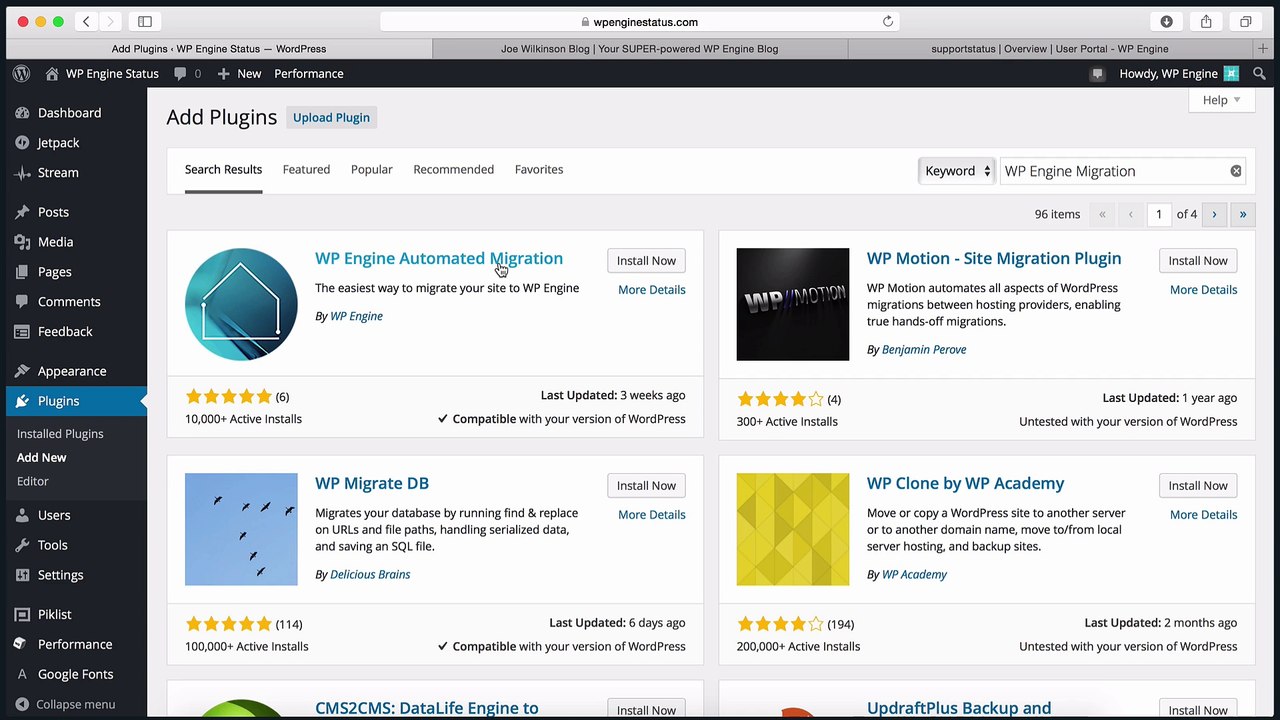Click WP Clone yellow pattern thumbnail

(793, 529)
